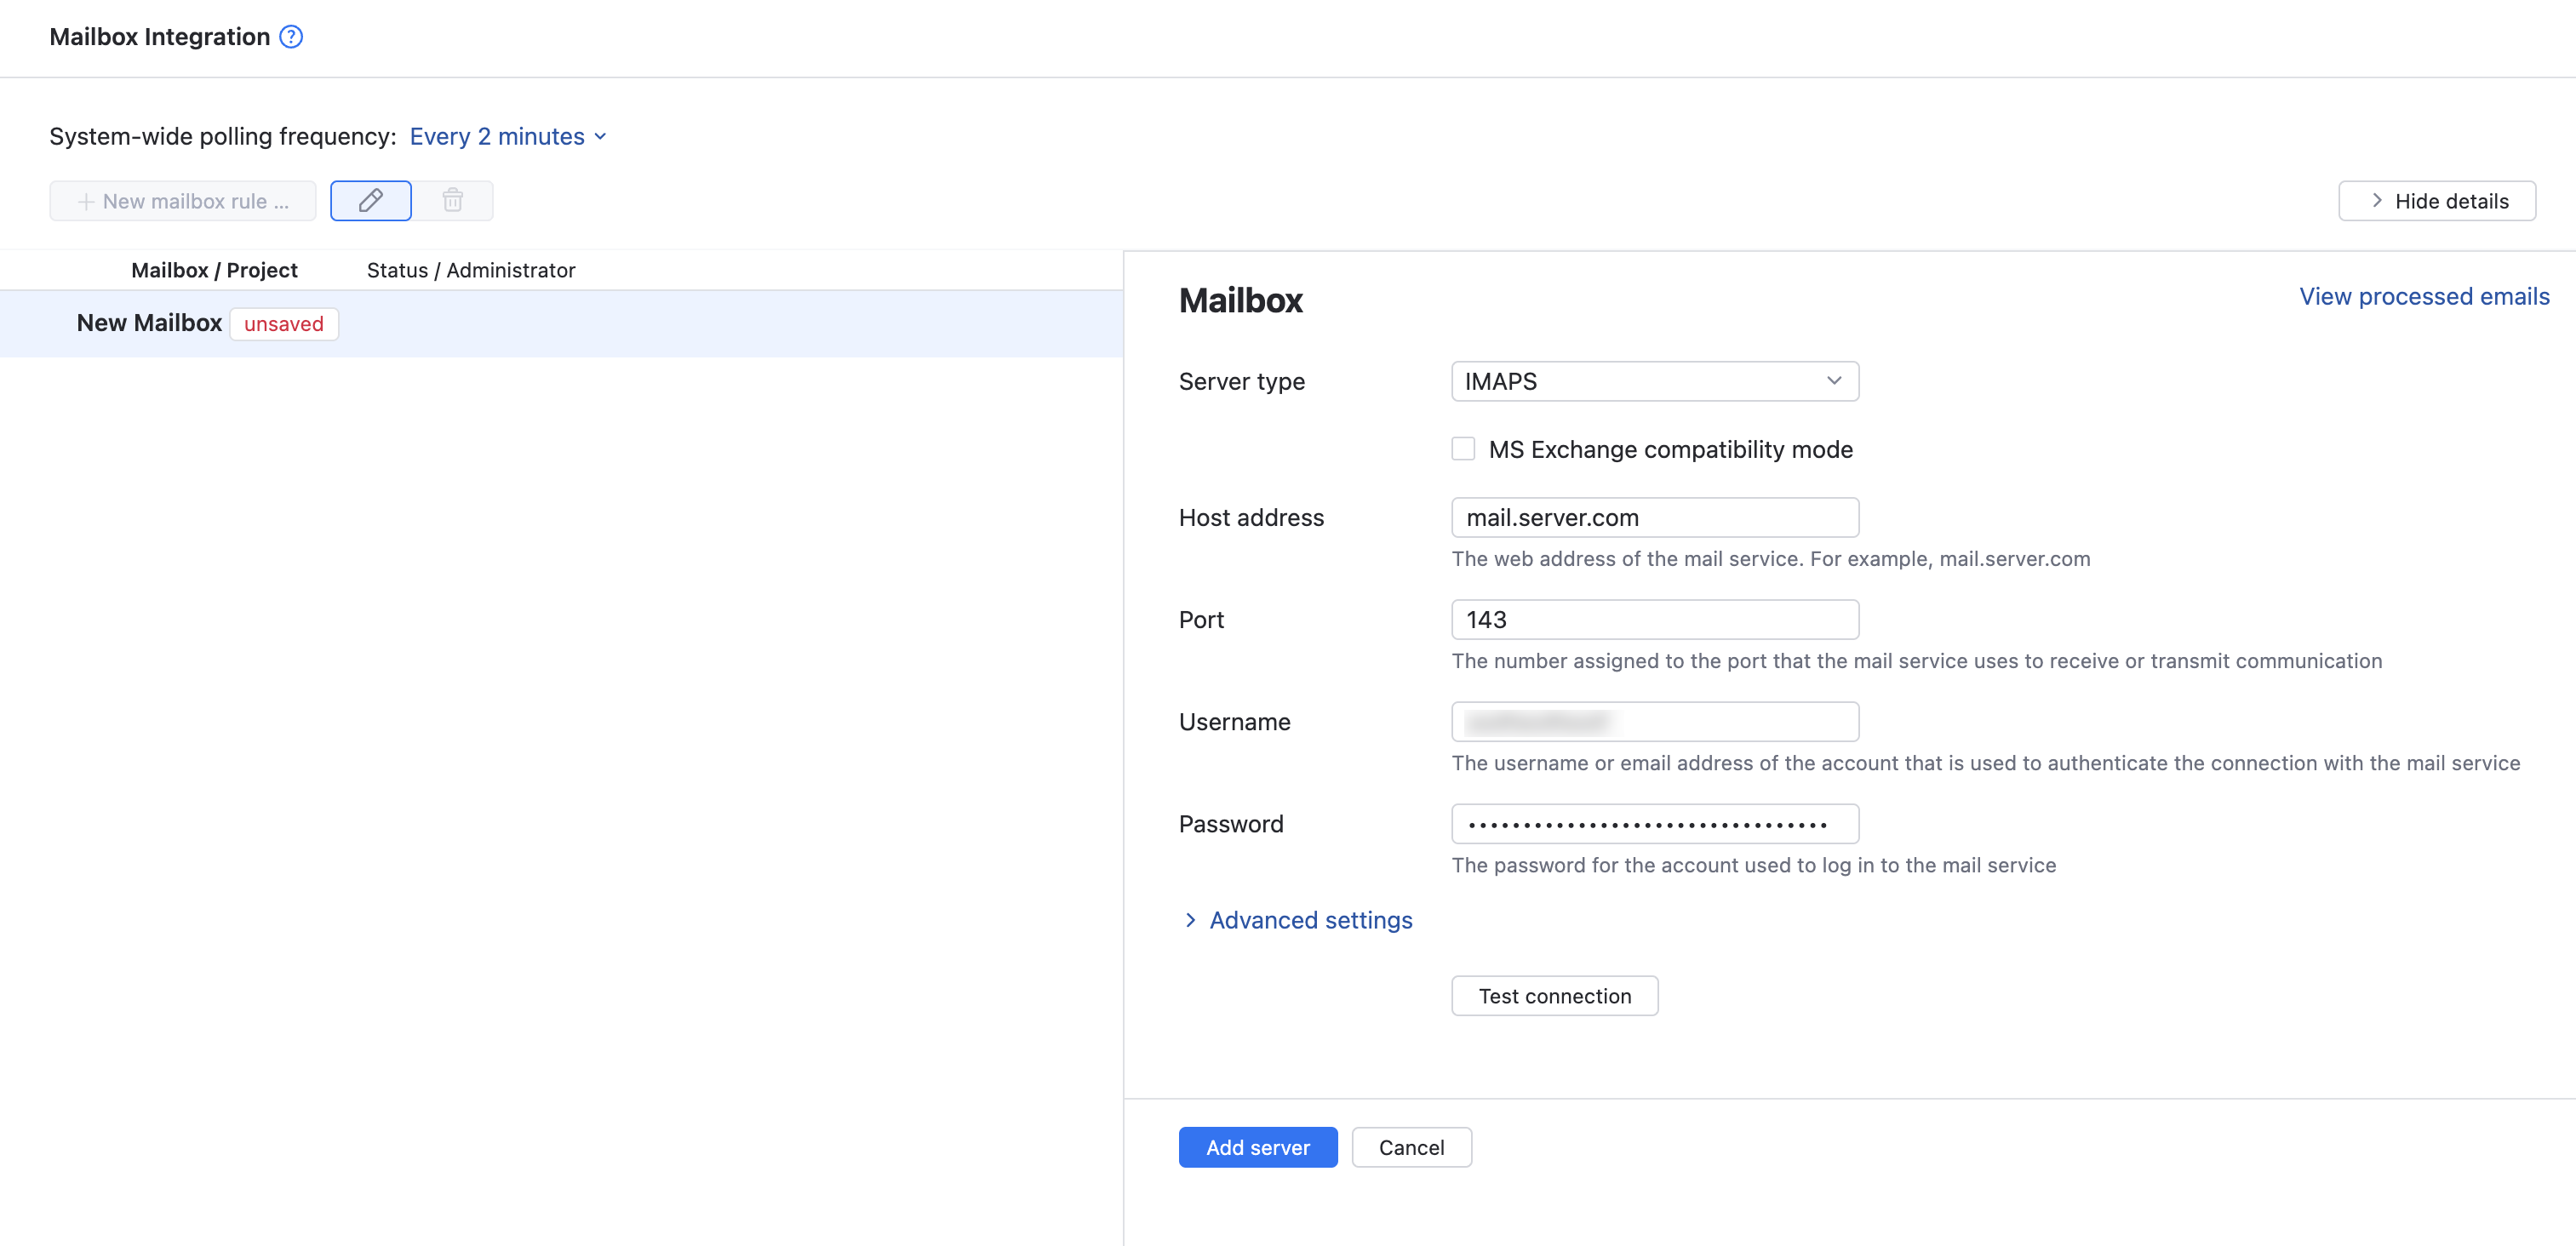The width and height of the screenshot is (2576, 1246).
Task: Click the Mailbox / Project header
Action: [x=214, y=269]
